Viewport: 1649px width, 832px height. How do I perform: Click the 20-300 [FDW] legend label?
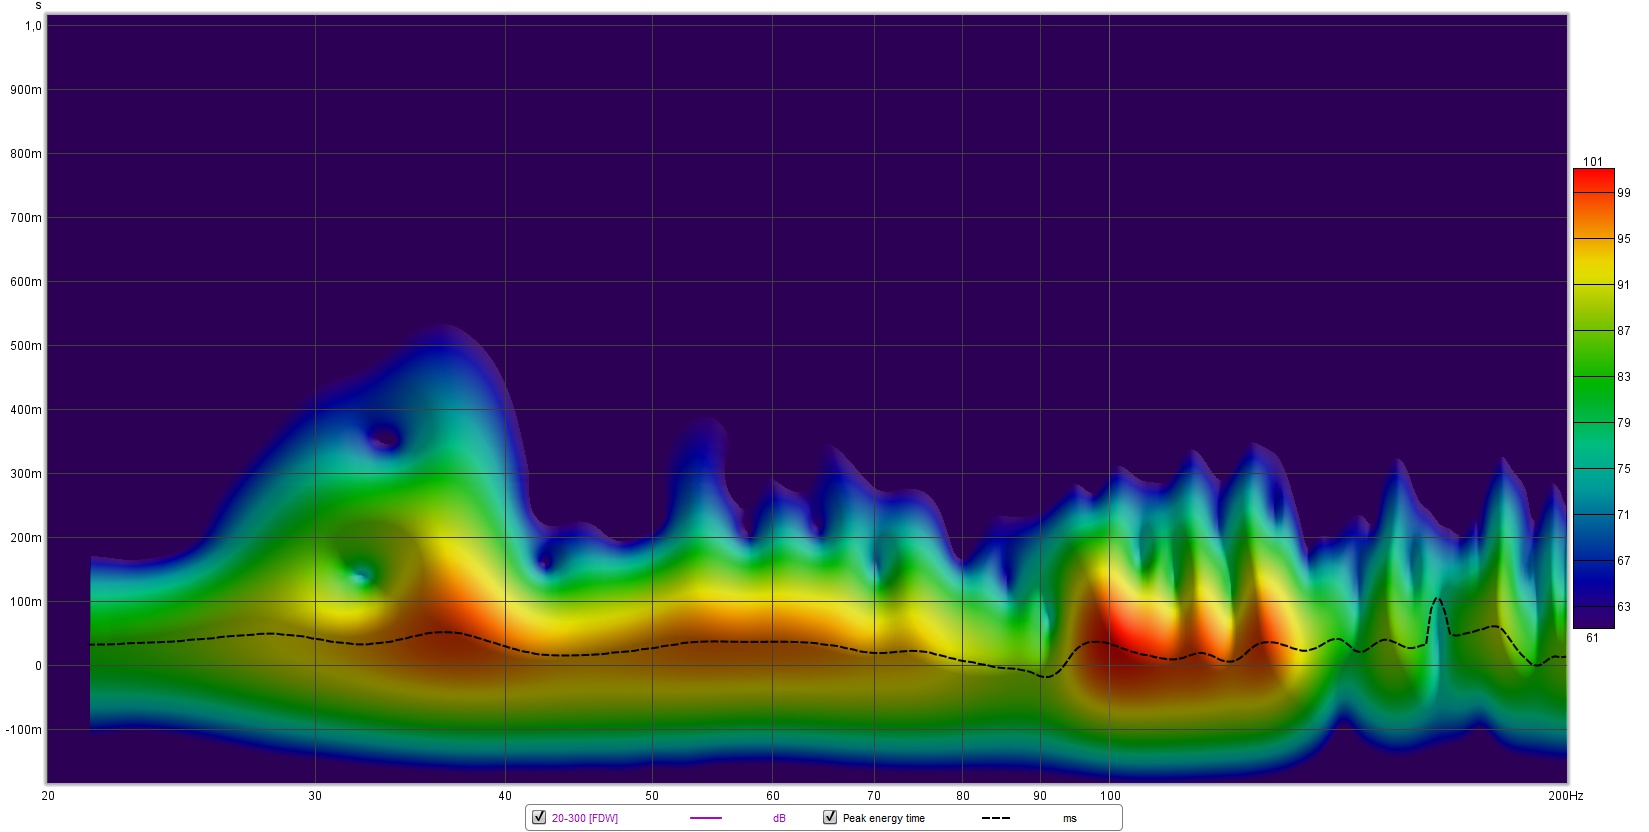point(584,819)
